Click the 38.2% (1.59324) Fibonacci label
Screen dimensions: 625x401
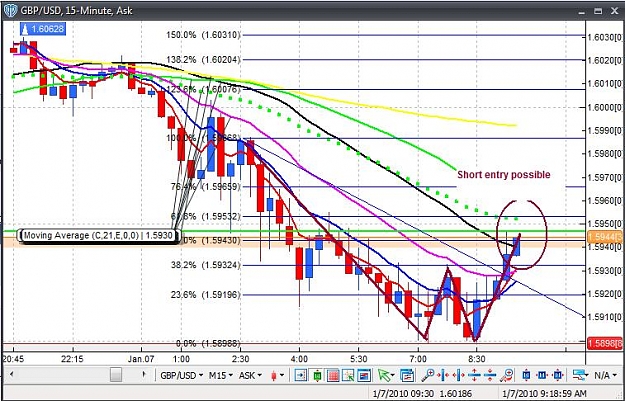206,265
